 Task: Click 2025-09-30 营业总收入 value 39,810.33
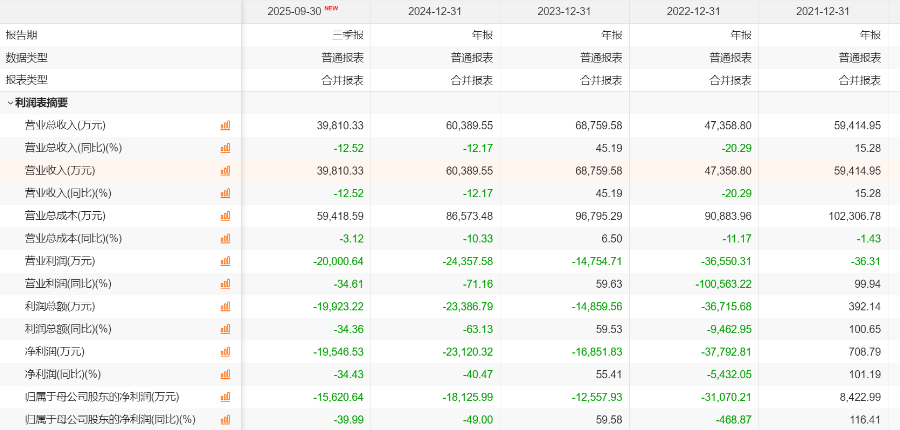pyautogui.click(x=339, y=125)
